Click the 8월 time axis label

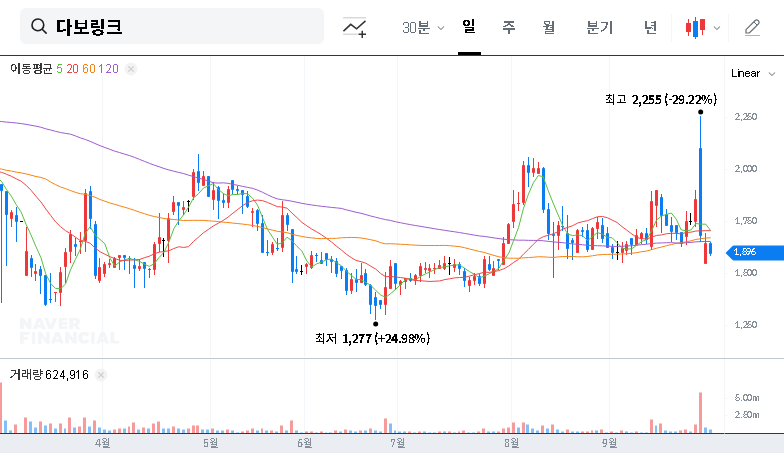point(512,443)
